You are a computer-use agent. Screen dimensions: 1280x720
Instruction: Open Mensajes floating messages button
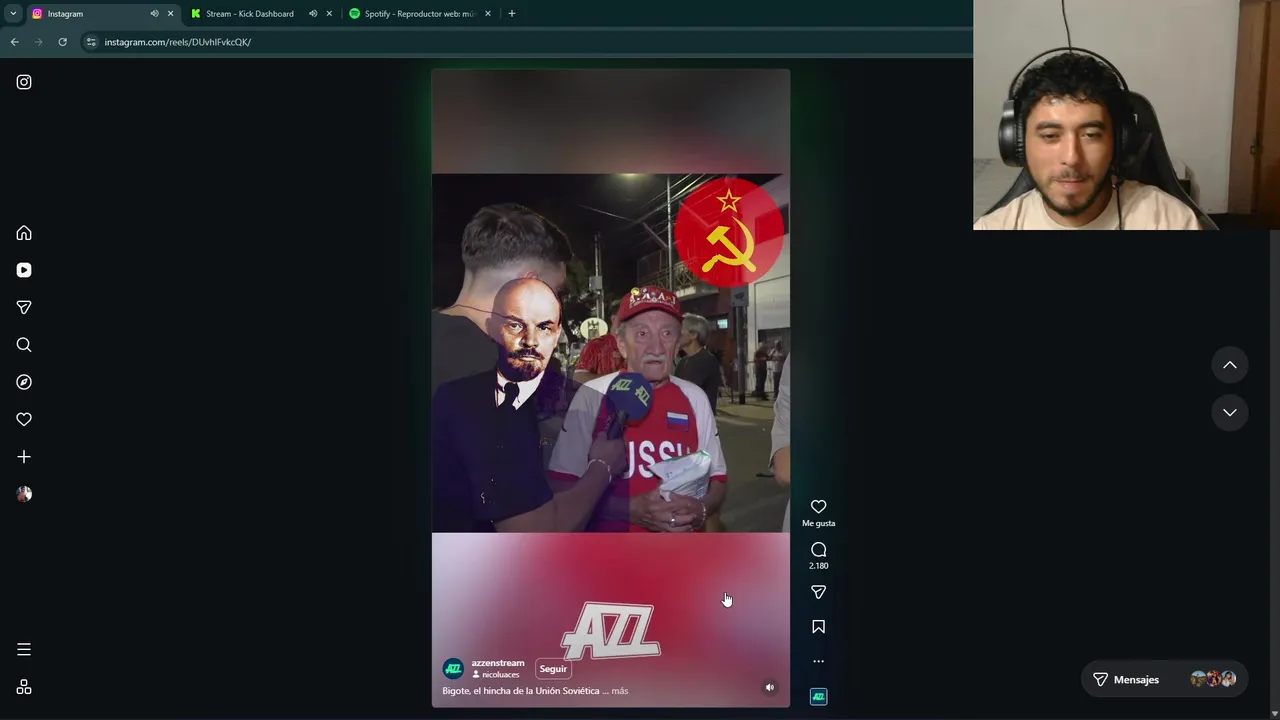(1165, 679)
